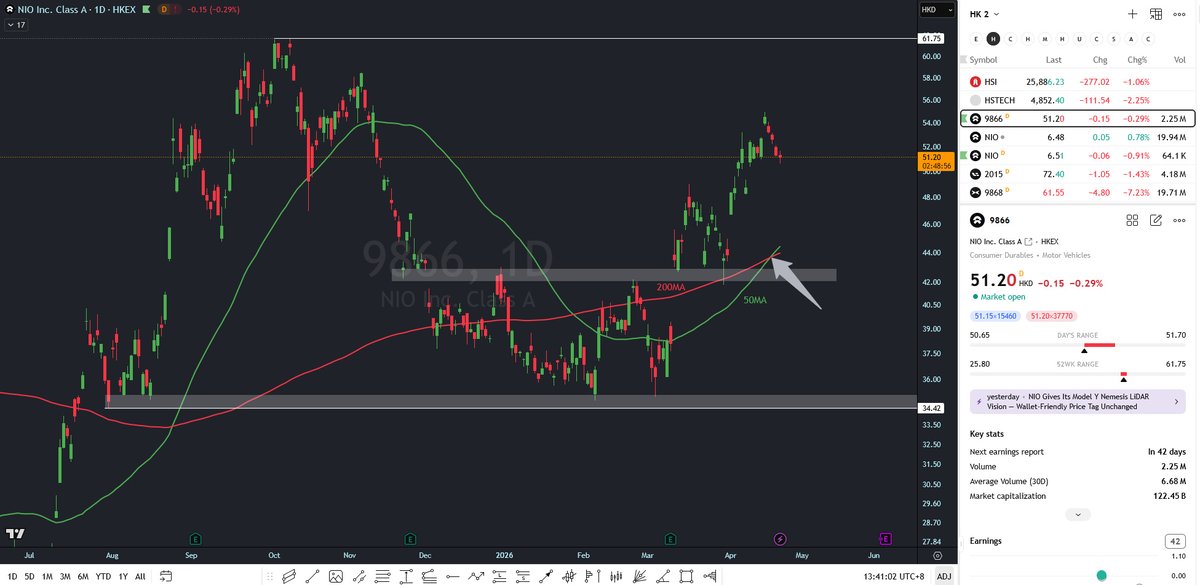
Task: Expand more Key stats with the chevron
Action: click(x=1077, y=514)
